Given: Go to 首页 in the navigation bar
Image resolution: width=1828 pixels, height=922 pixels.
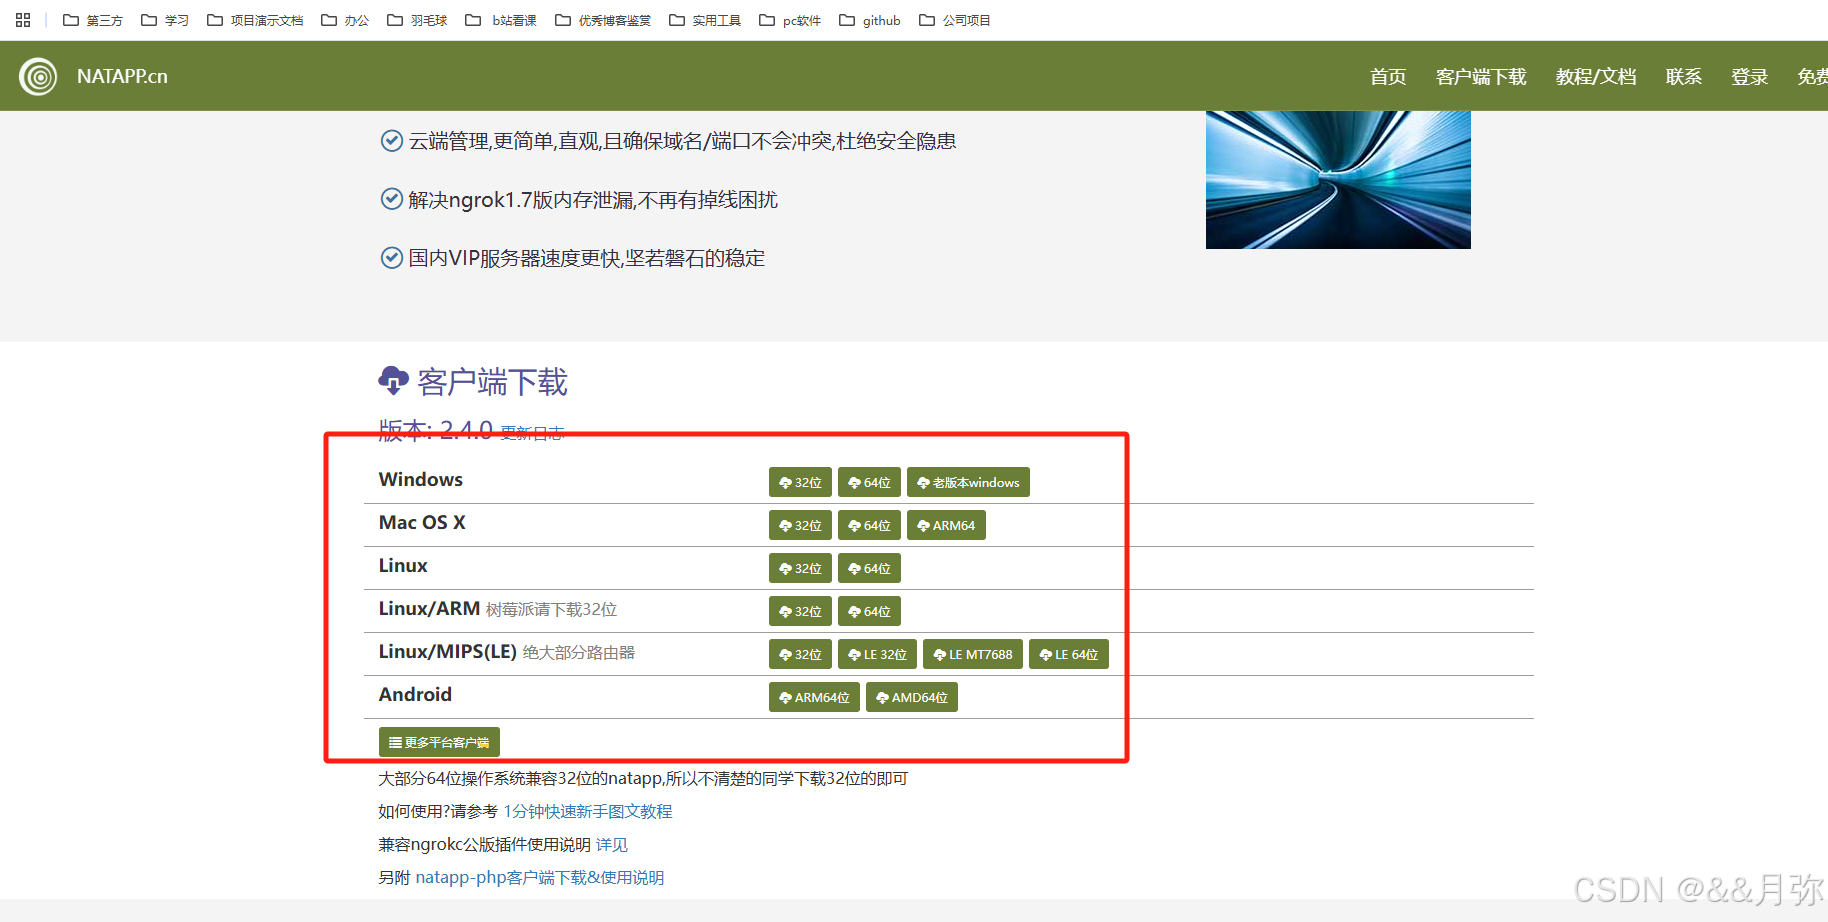Looking at the screenshot, I should [x=1388, y=77].
